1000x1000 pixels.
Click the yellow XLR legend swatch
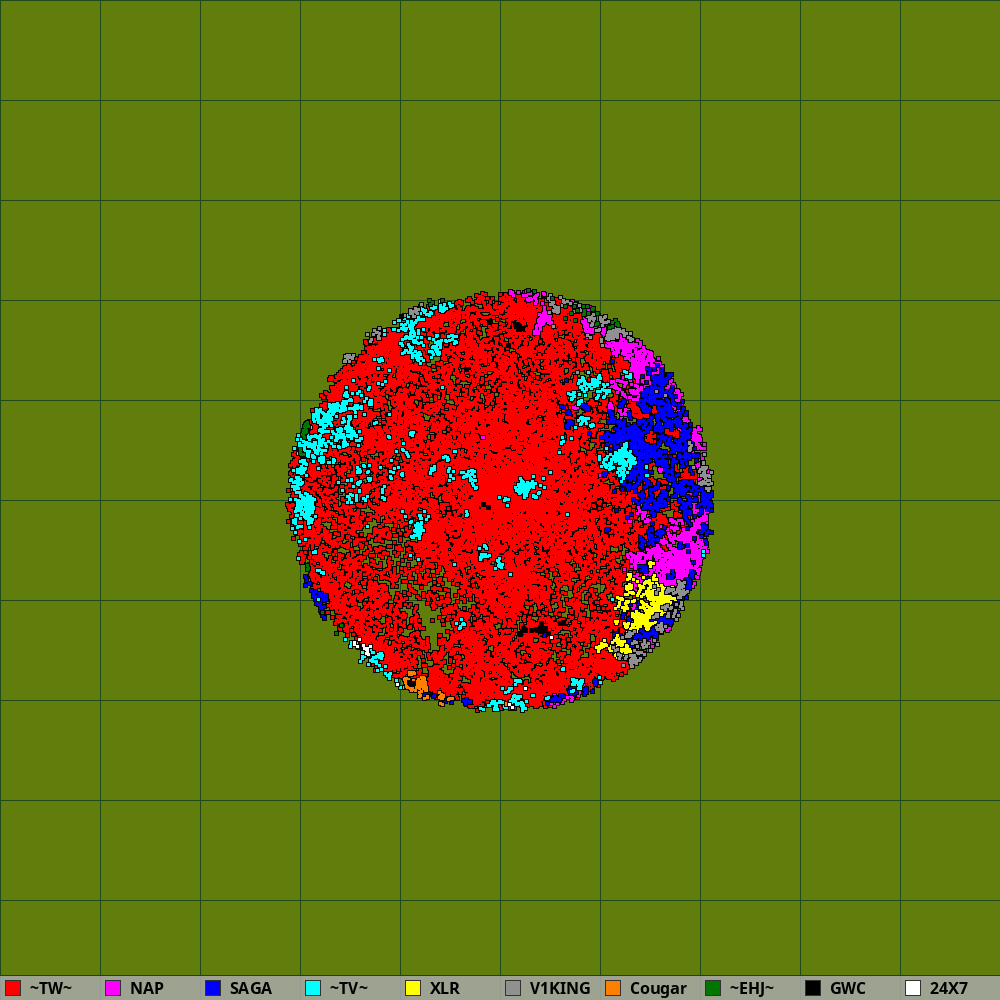pyautogui.click(x=413, y=988)
